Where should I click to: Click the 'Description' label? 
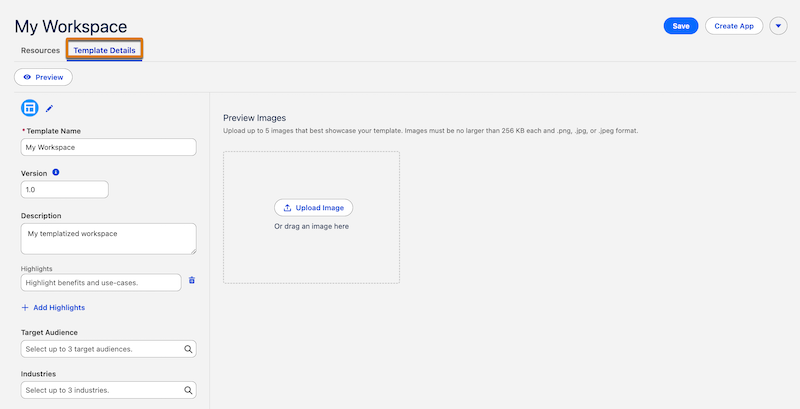pos(41,216)
